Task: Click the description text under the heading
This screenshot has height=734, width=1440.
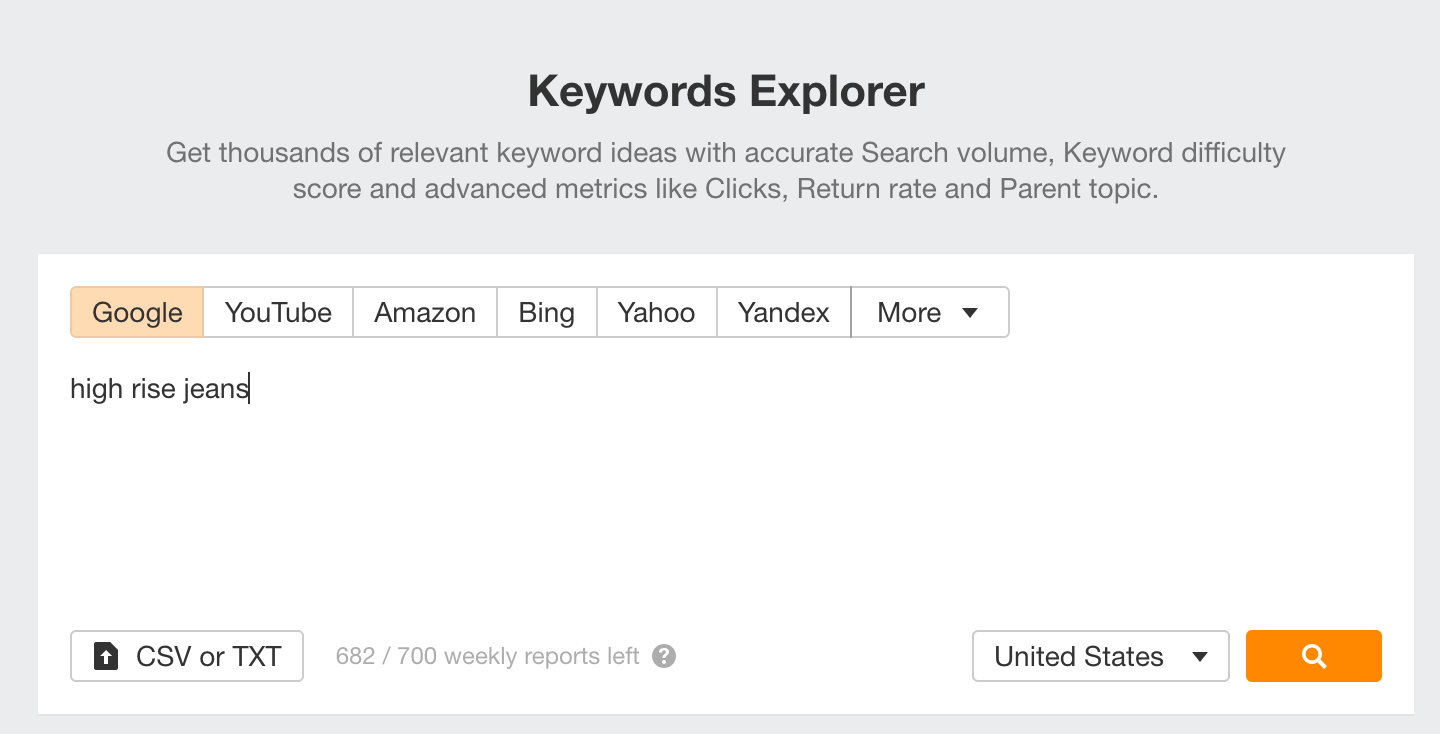Action: 726,171
